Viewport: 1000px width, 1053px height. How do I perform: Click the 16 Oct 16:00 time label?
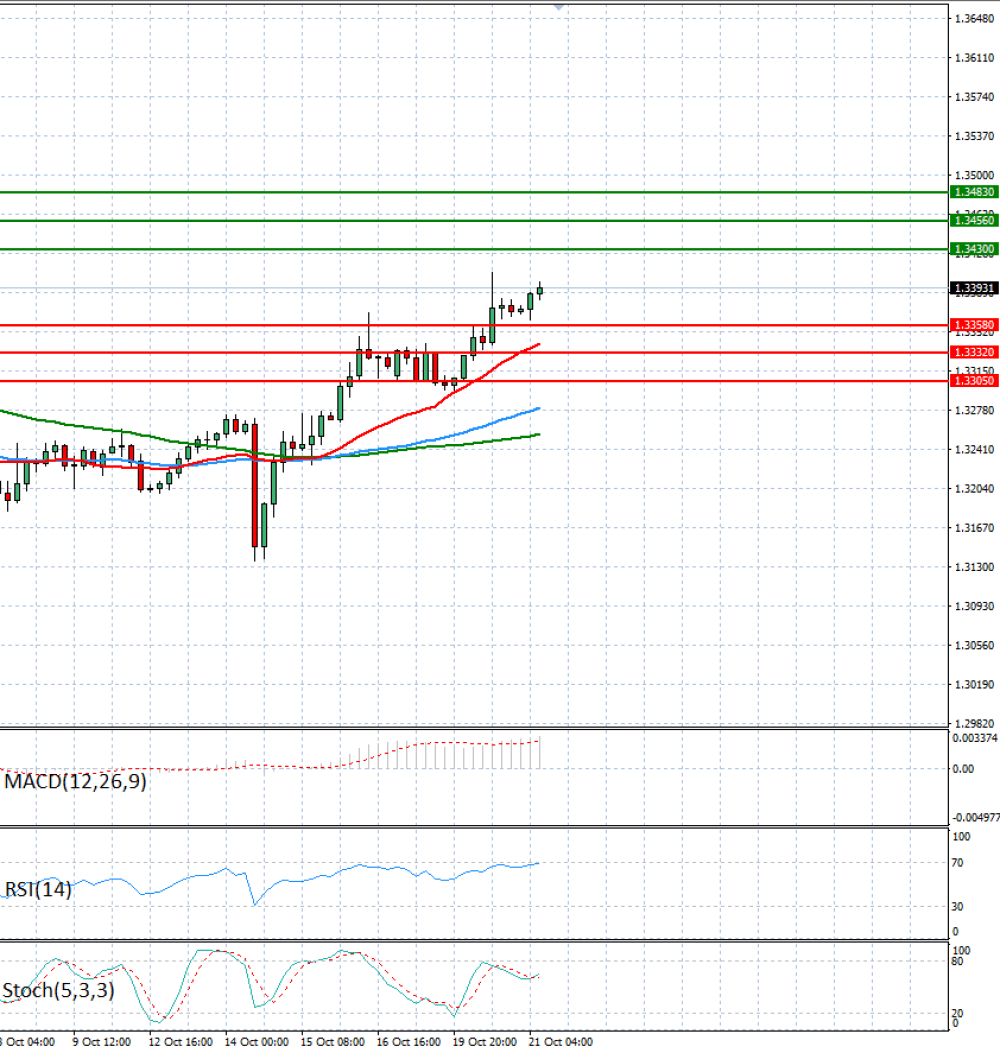click(x=408, y=1042)
